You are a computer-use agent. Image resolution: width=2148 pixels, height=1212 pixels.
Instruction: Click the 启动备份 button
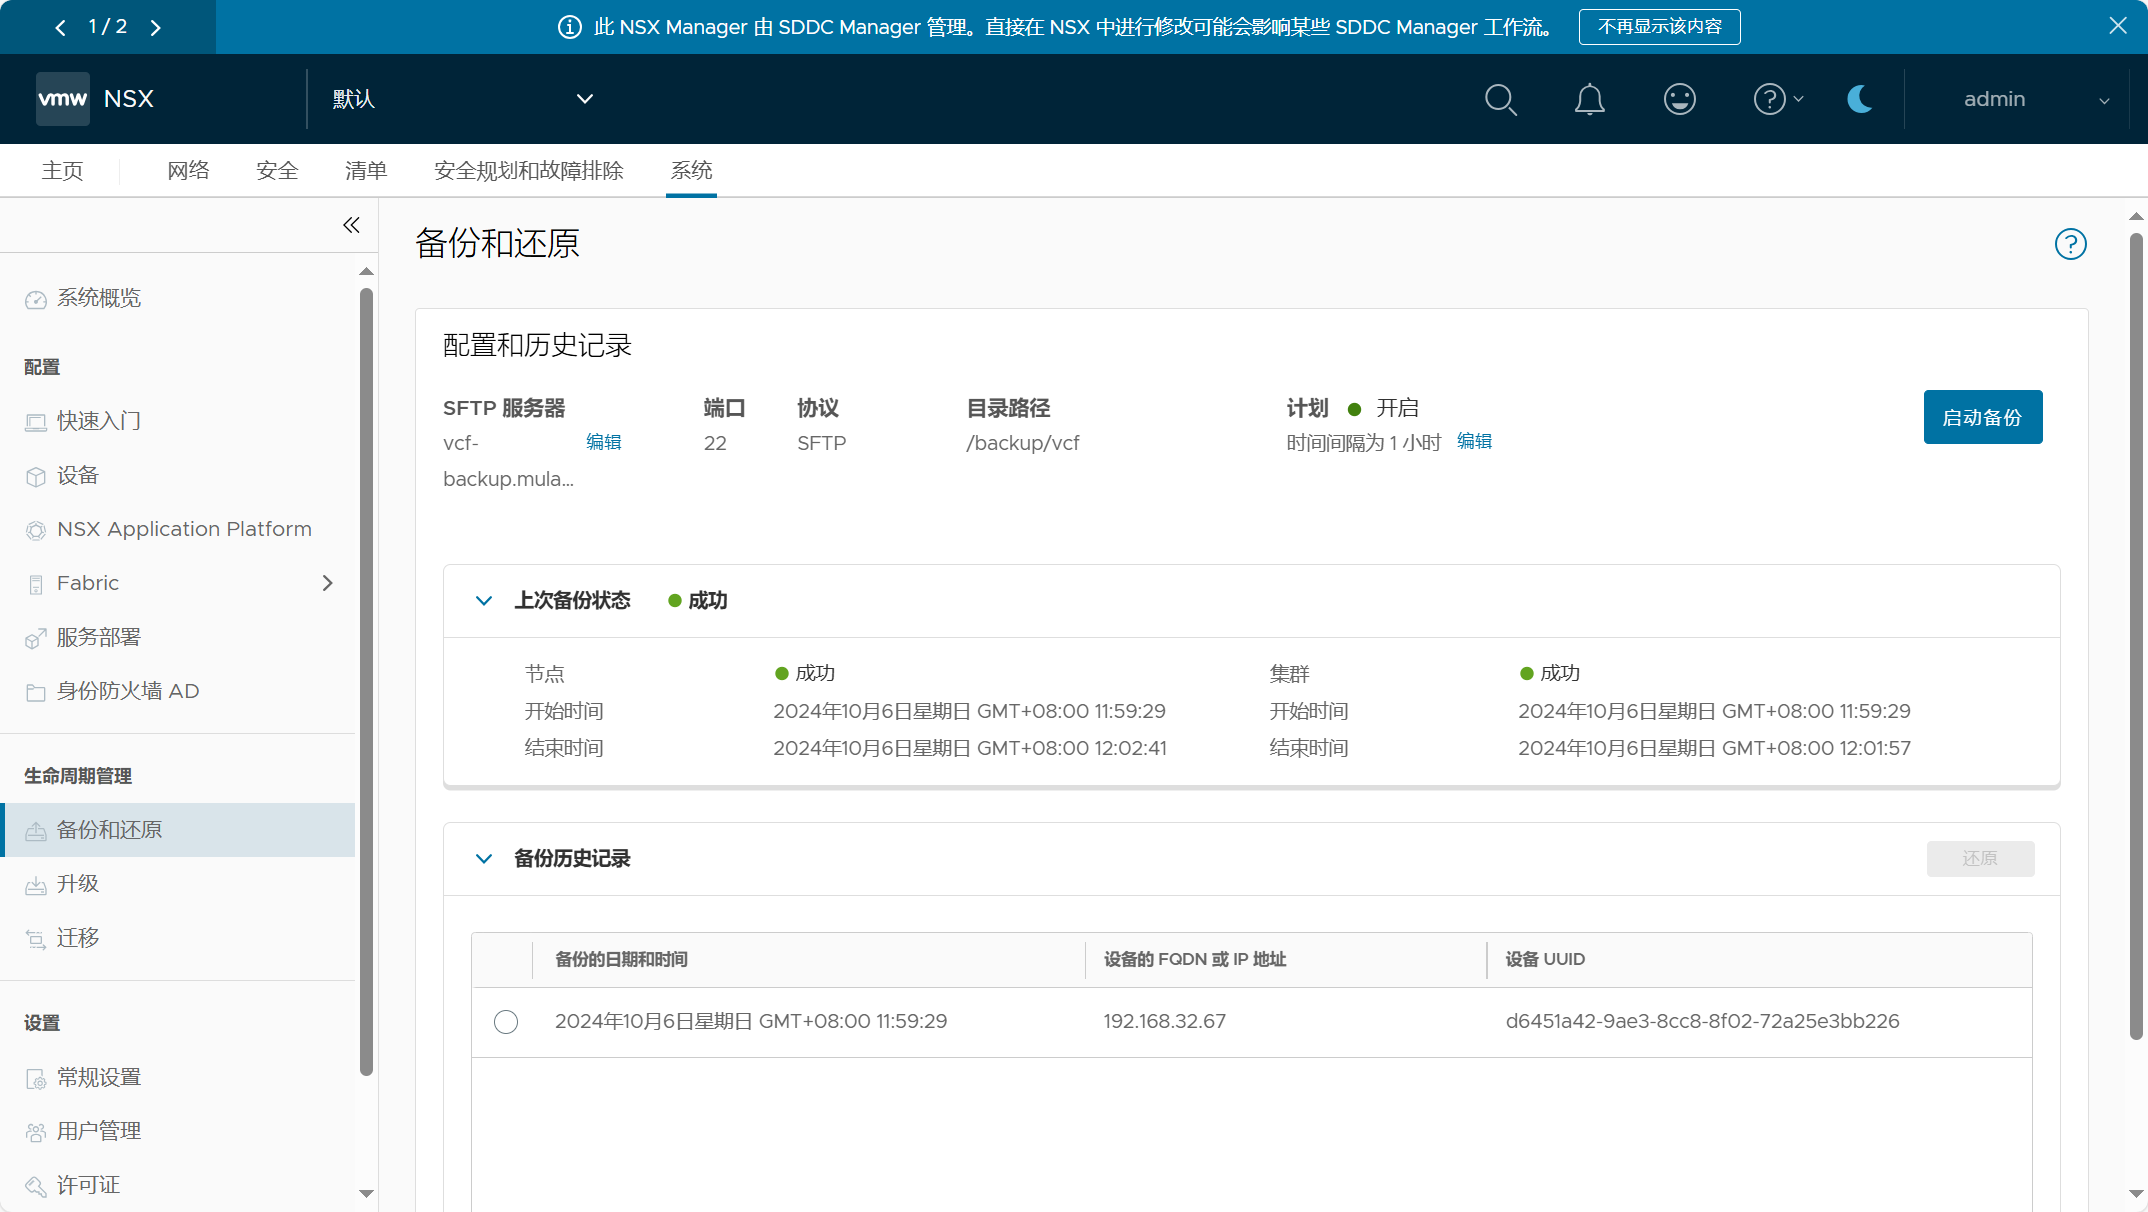pyautogui.click(x=1982, y=417)
